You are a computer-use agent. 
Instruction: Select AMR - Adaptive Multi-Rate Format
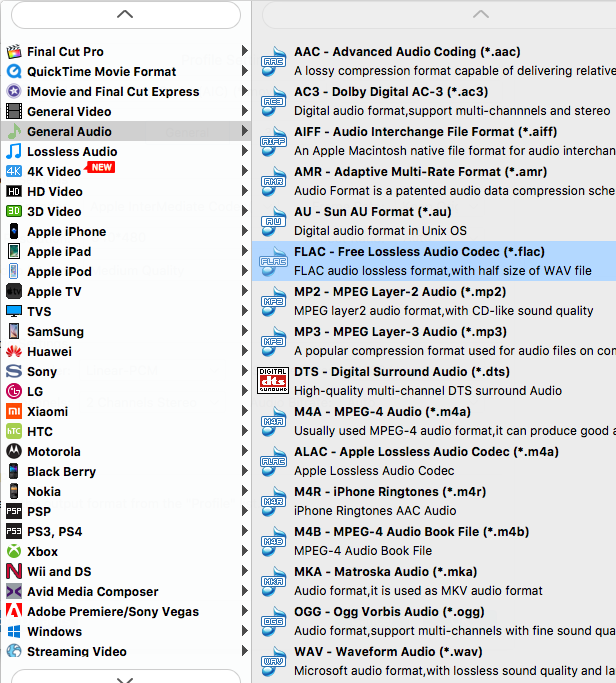click(434, 181)
